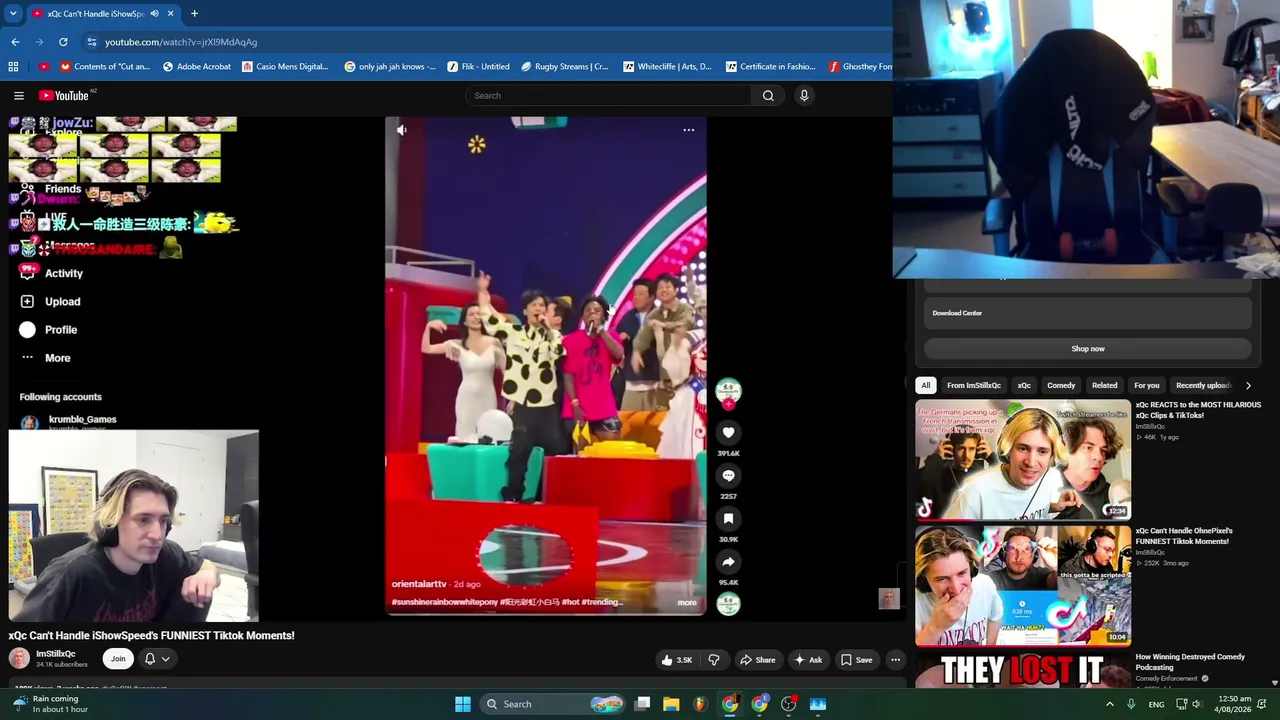View site information icon in address bar
1280x720 pixels.
[x=92, y=42]
